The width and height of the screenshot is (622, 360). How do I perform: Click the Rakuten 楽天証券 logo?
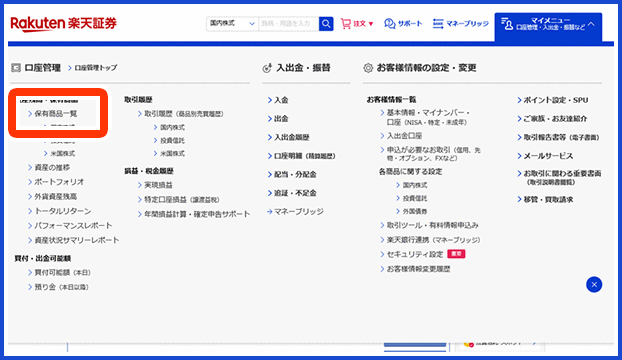(63, 24)
